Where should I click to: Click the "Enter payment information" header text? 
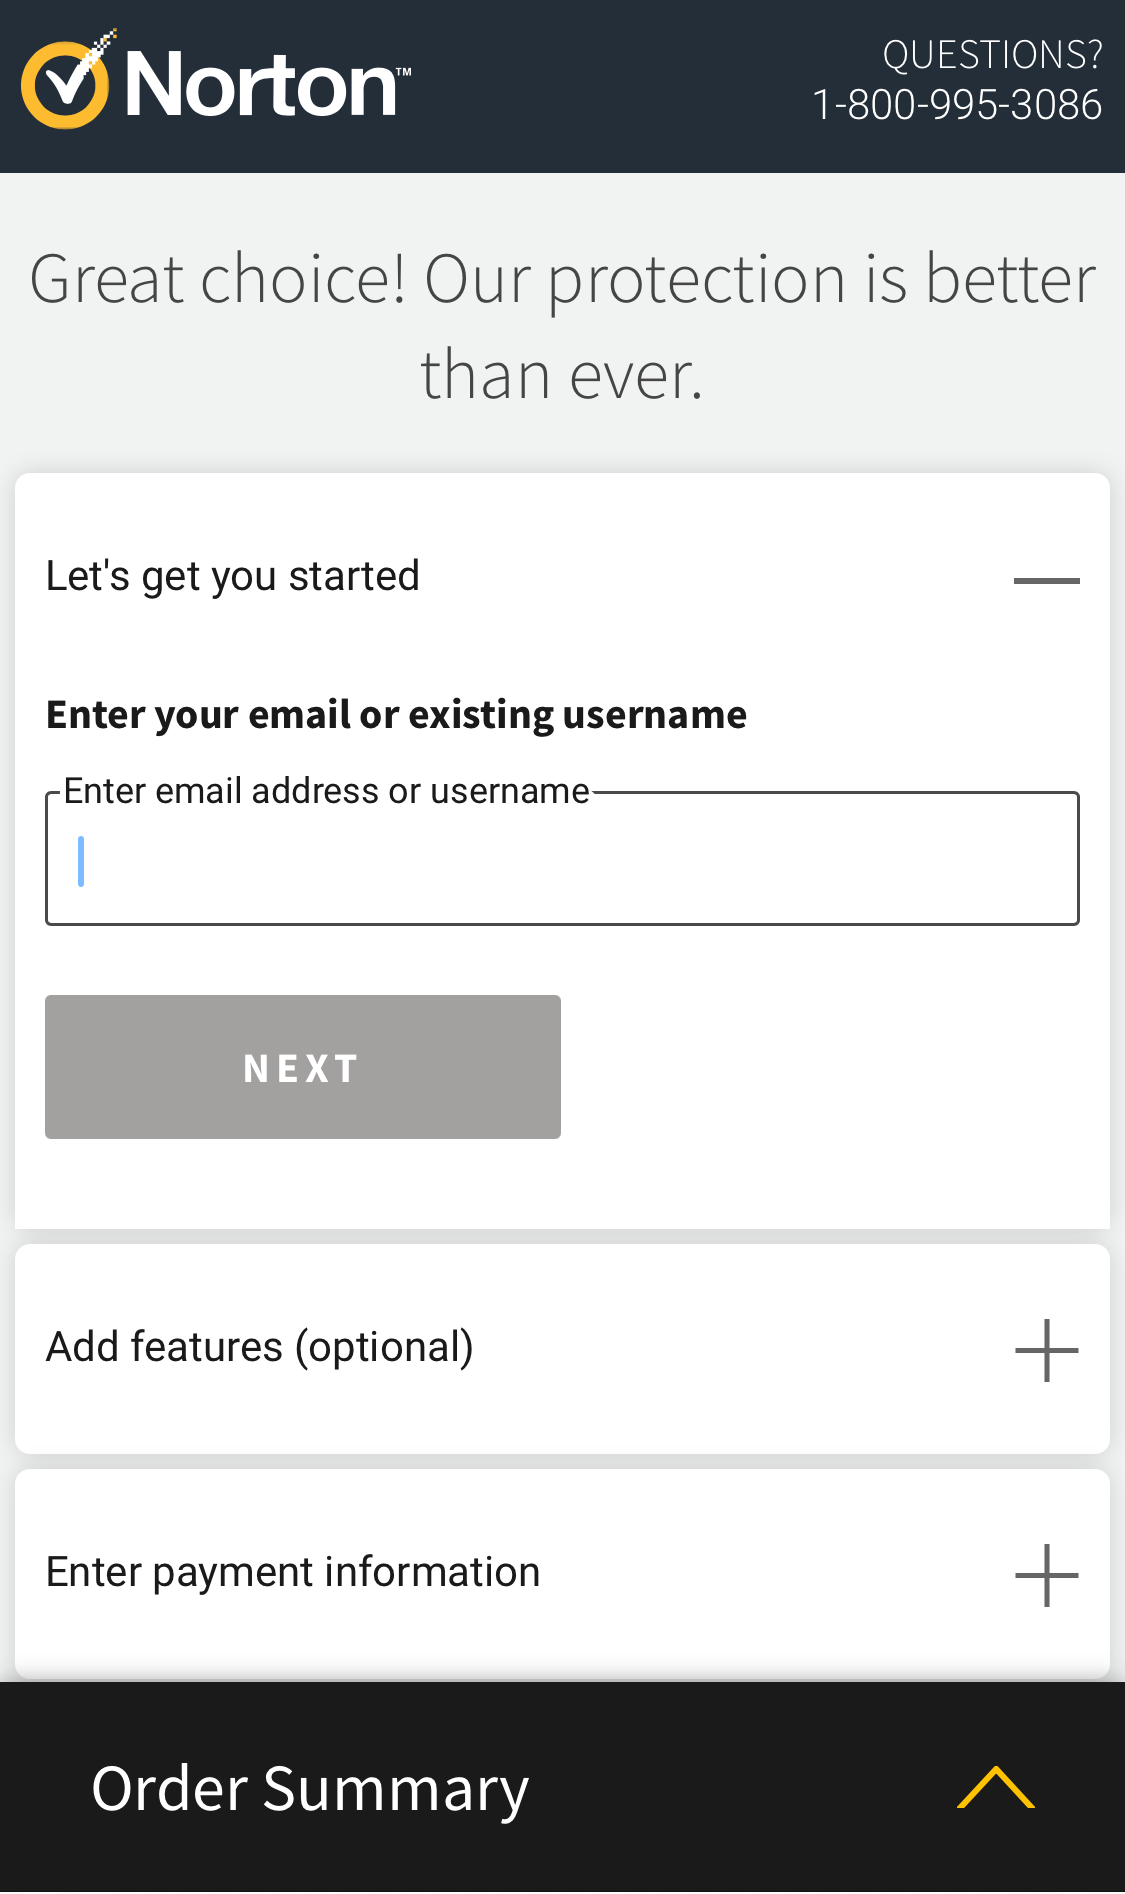[x=293, y=1571]
